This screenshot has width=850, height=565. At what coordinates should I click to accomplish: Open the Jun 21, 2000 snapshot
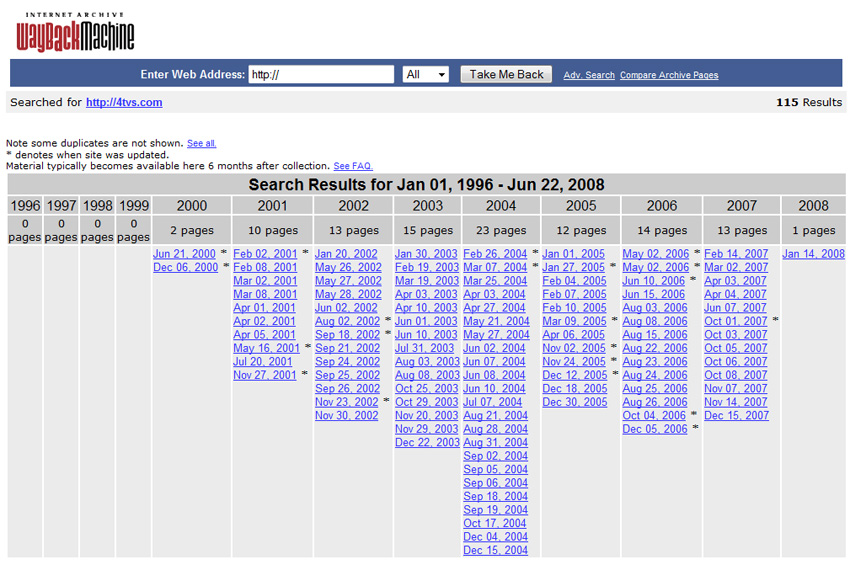click(184, 254)
